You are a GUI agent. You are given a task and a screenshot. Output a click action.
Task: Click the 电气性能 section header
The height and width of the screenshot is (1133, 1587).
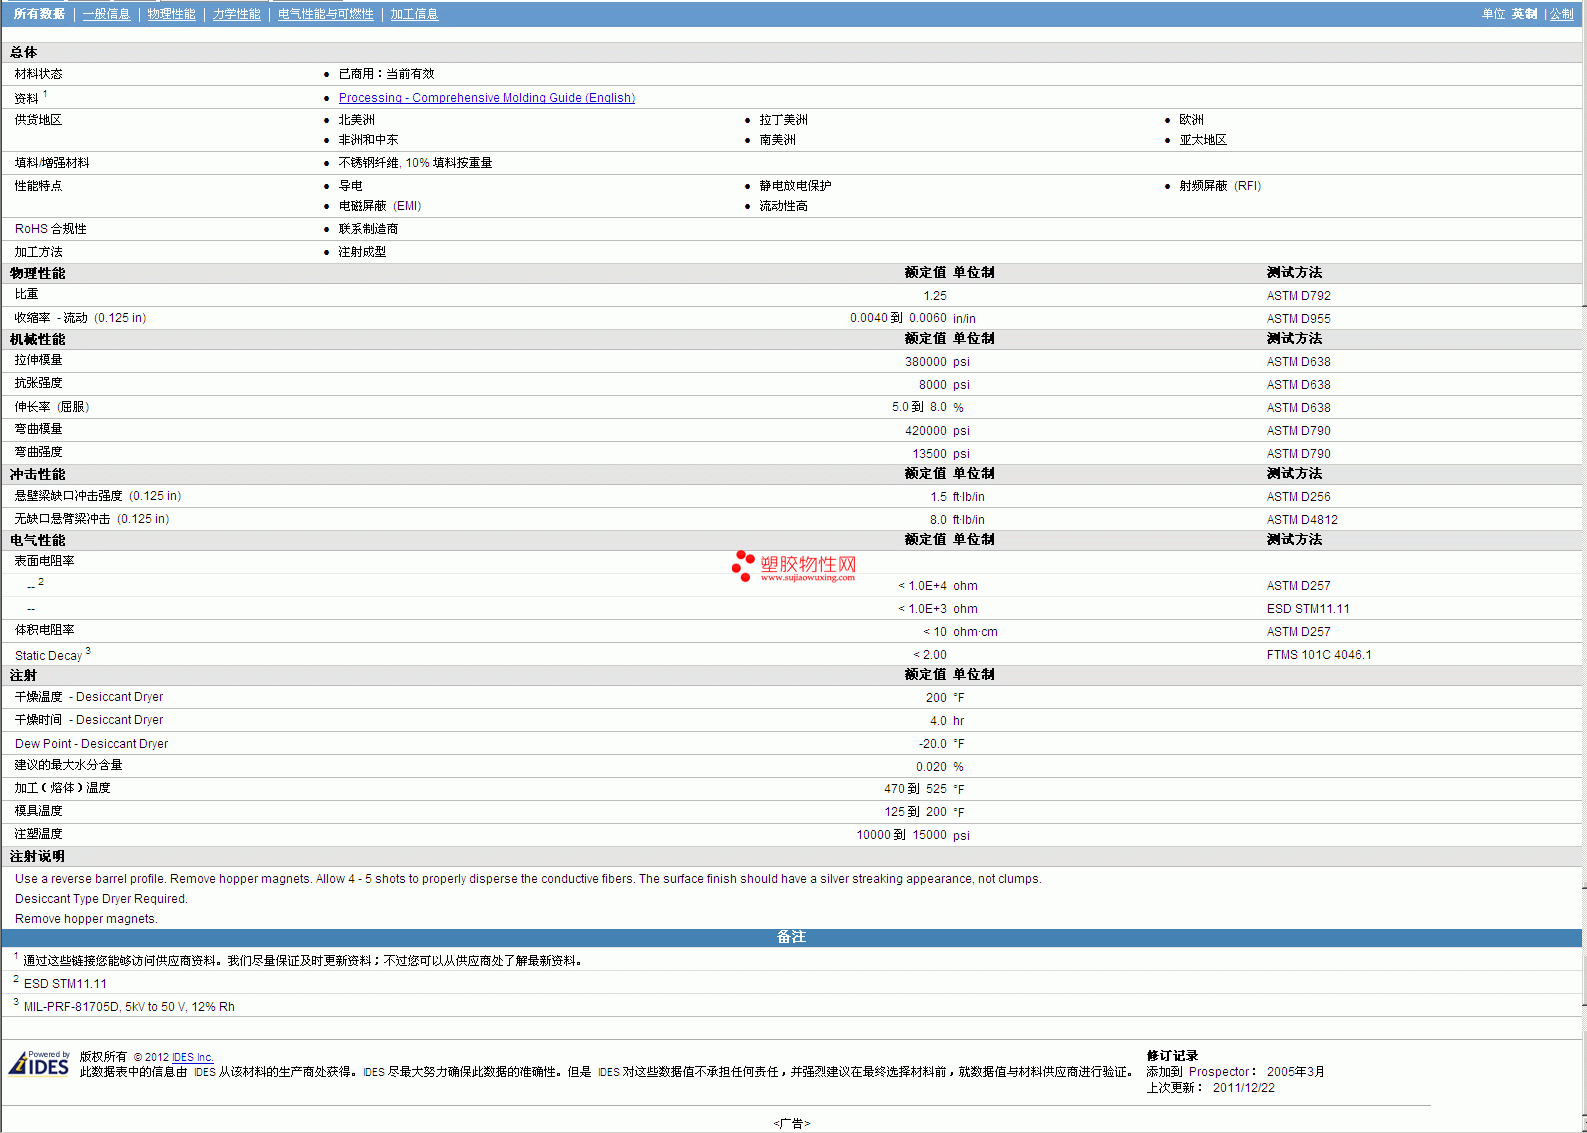click(x=38, y=540)
